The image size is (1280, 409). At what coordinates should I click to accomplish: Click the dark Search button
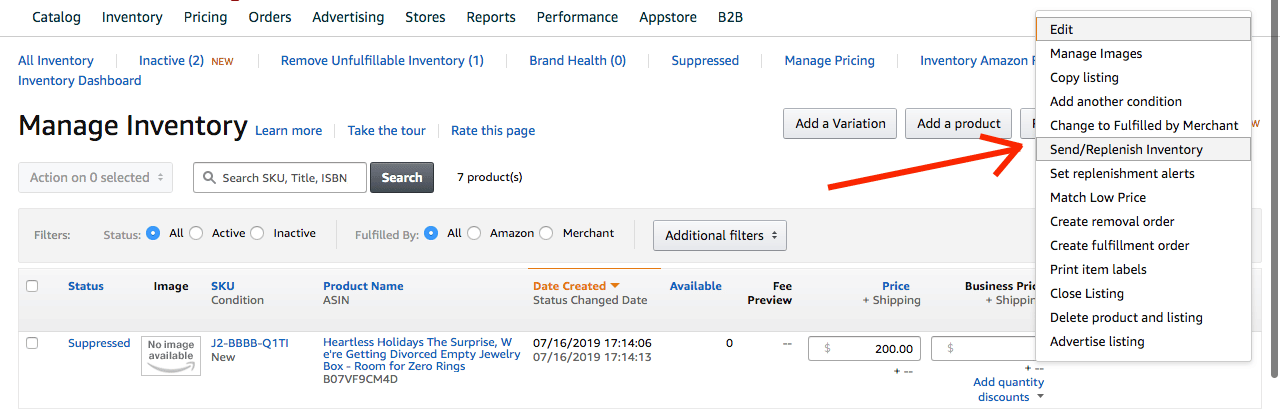tap(402, 177)
